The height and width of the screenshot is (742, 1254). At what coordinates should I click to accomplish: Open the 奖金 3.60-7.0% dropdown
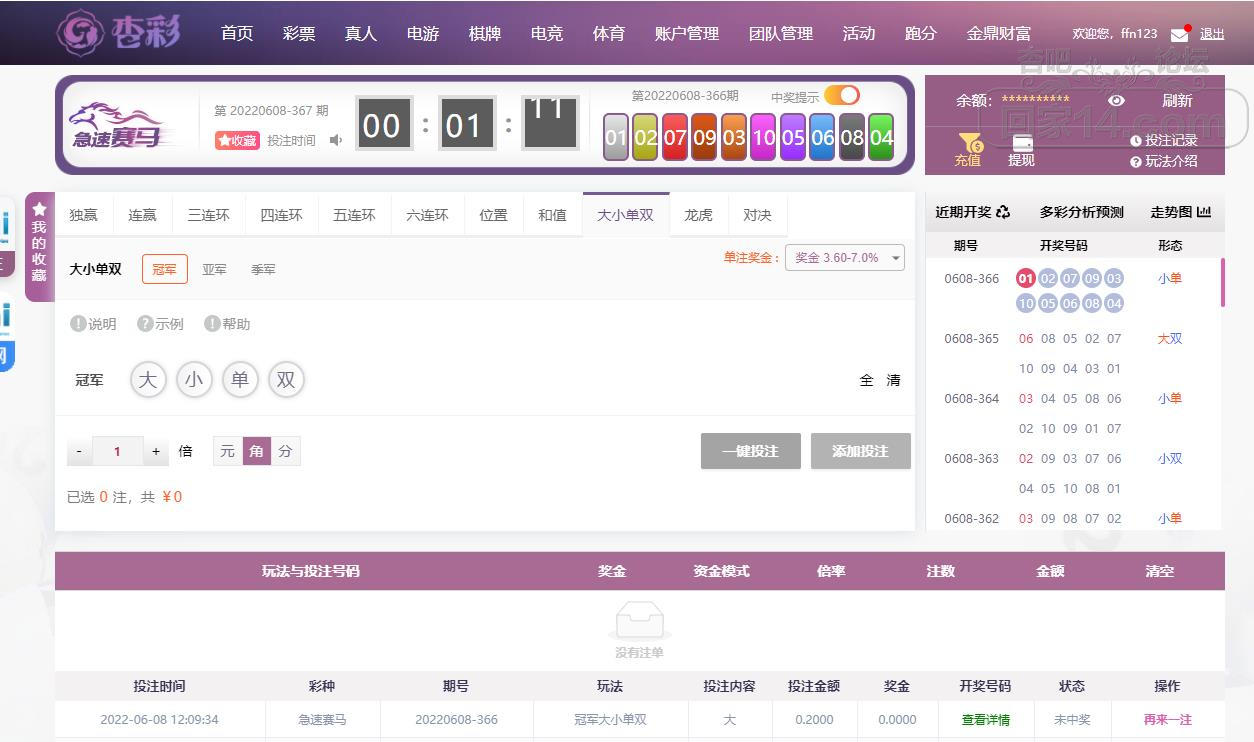coord(844,258)
